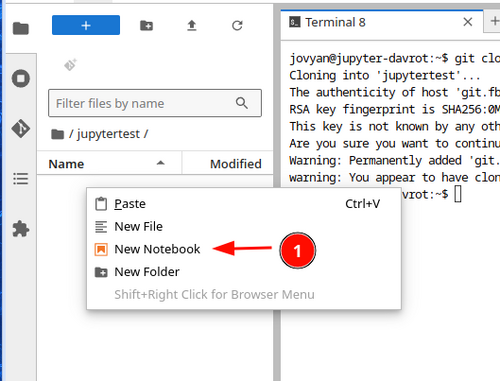Open Running Terminals and Kernels sidebar
Screen dimensions: 500x381
(21, 79)
